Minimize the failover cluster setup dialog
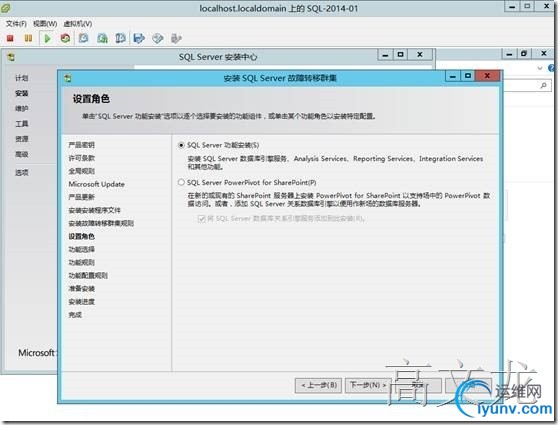558x425 pixels. pos(453,76)
